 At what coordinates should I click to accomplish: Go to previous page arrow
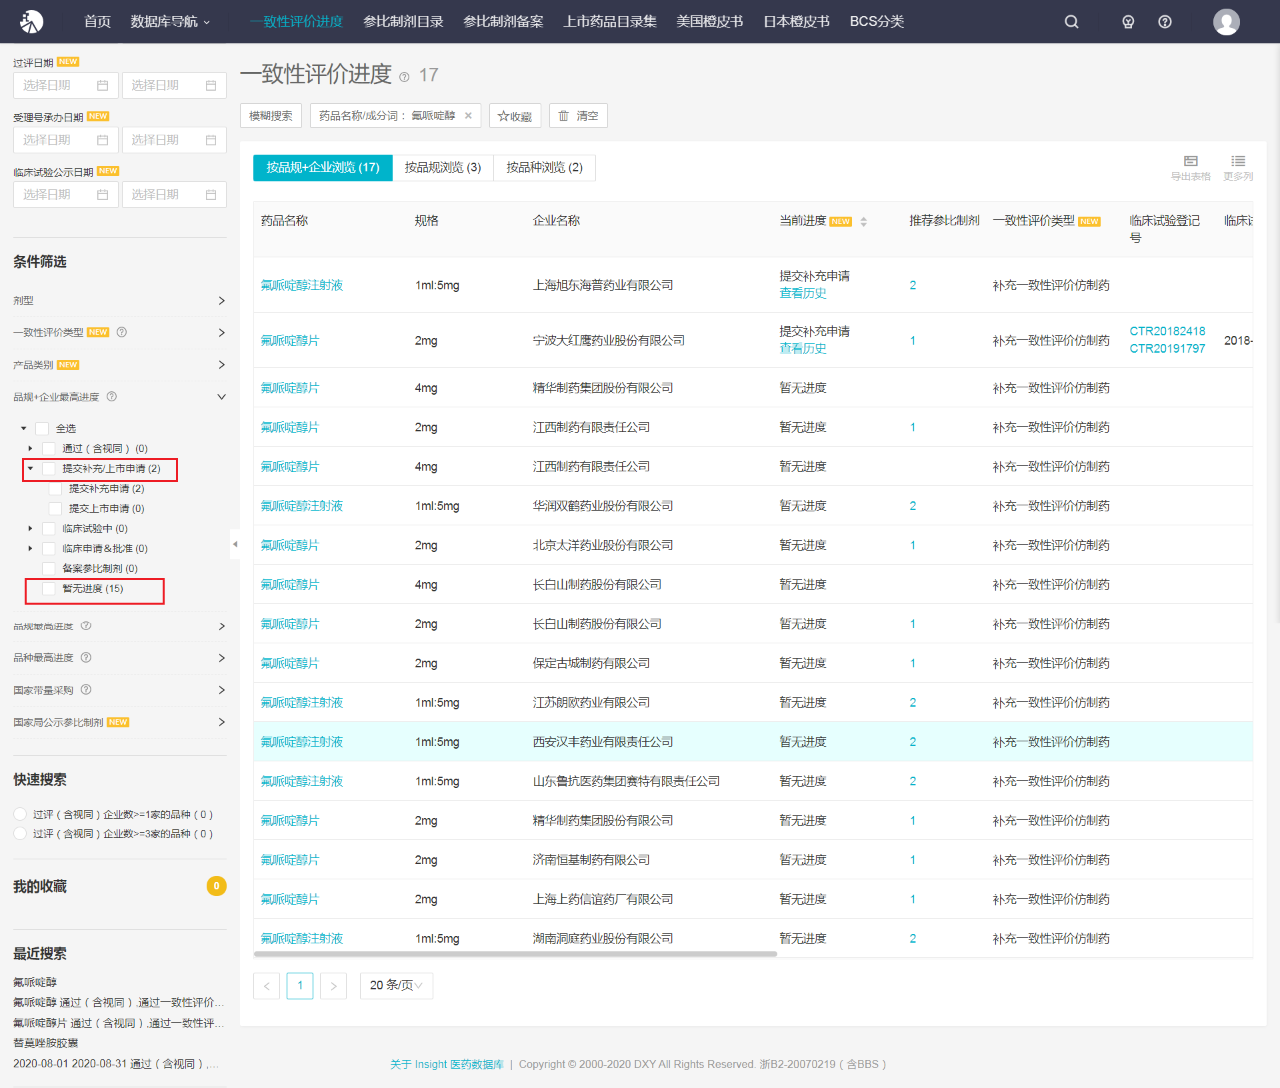267,986
